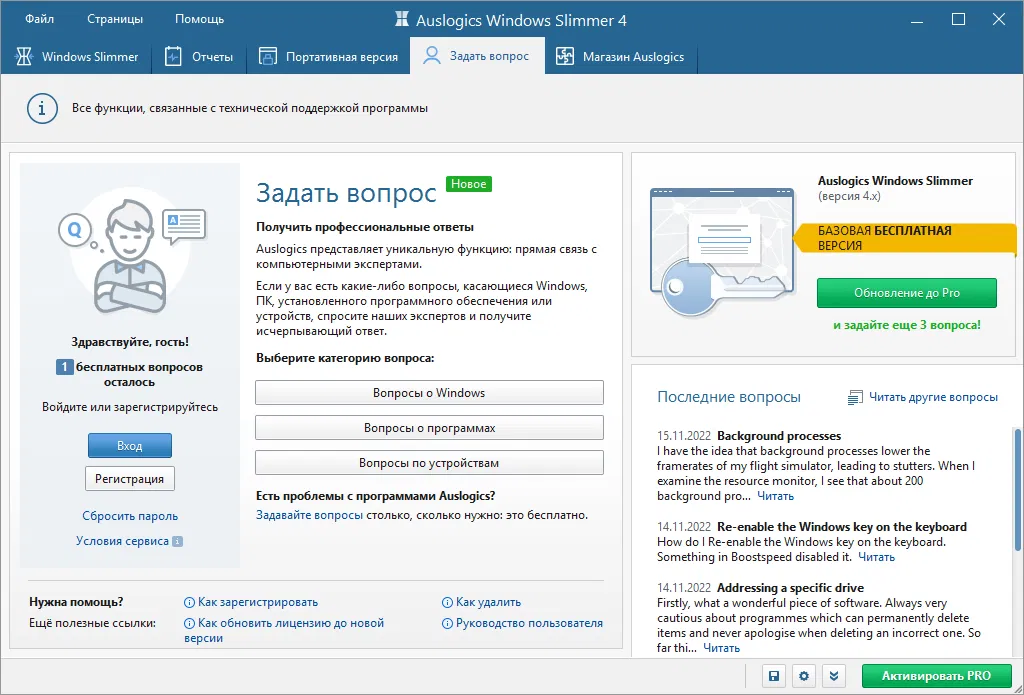Click the Windows Slimmer tab icon
The width and height of the screenshot is (1024, 695).
click(24, 56)
